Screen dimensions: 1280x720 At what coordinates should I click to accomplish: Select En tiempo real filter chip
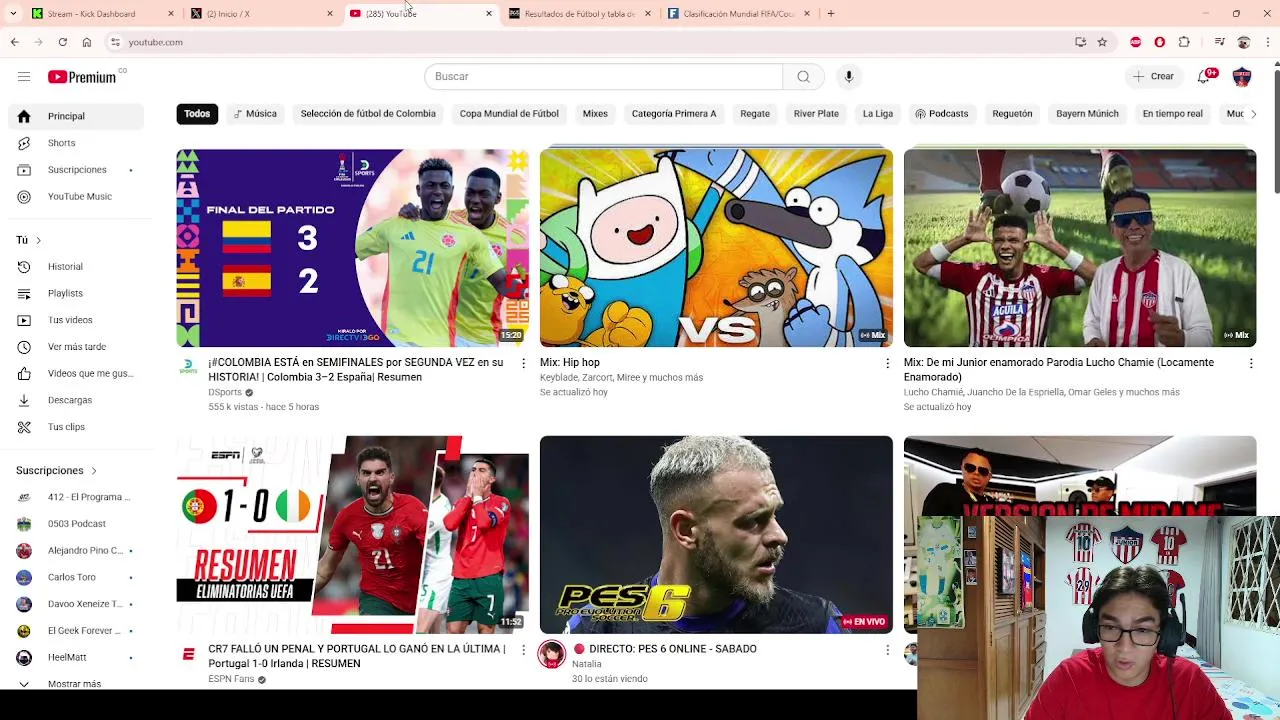point(1172,114)
